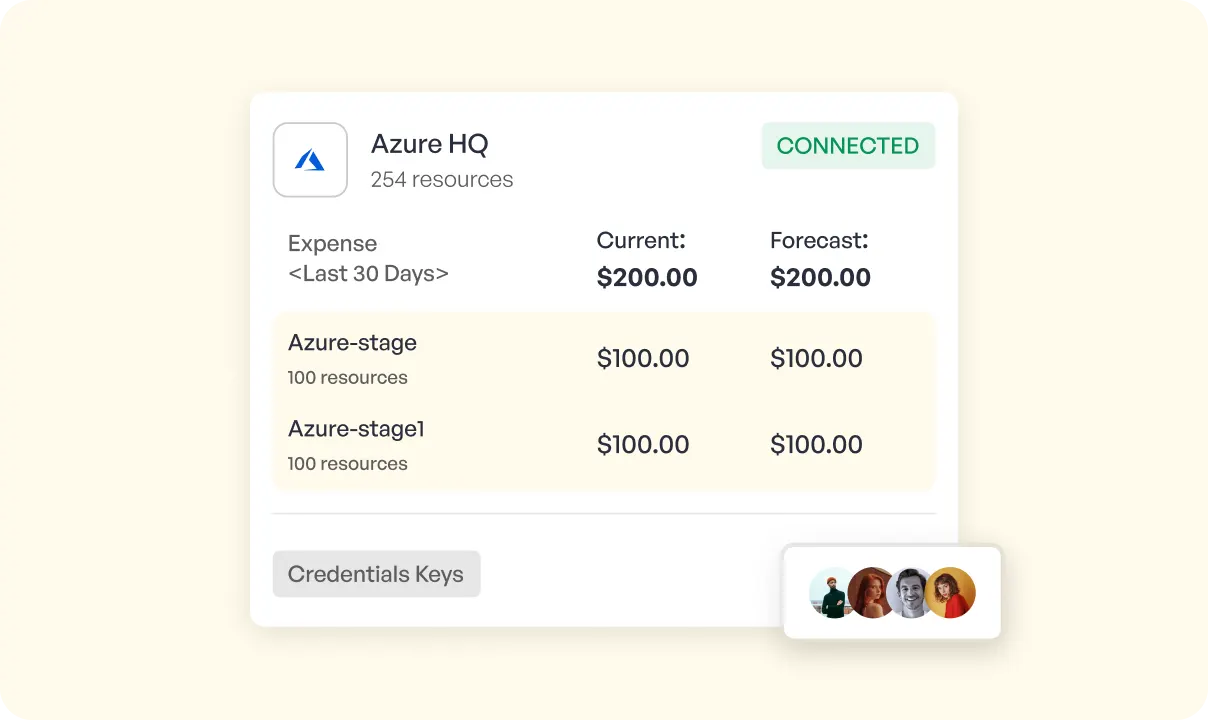Screen dimensions: 1208x720
Task: Click the Azure HQ account title
Action: pyautogui.click(x=429, y=144)
